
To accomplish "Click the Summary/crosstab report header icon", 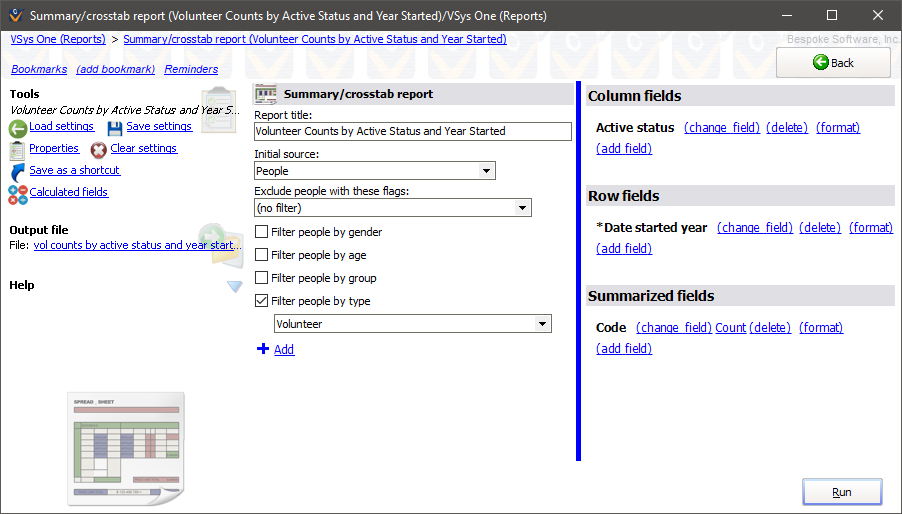I will 266,94.
